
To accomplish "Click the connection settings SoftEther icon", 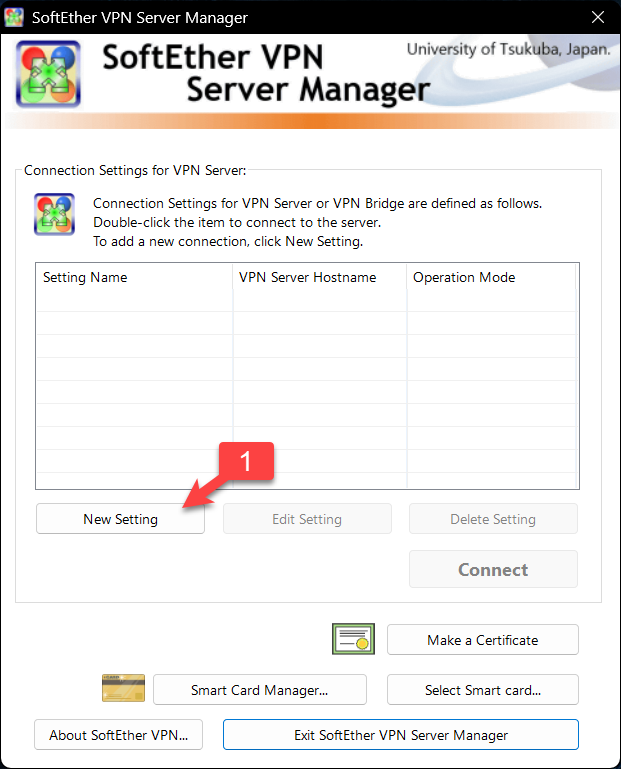I will coord(54,214).
